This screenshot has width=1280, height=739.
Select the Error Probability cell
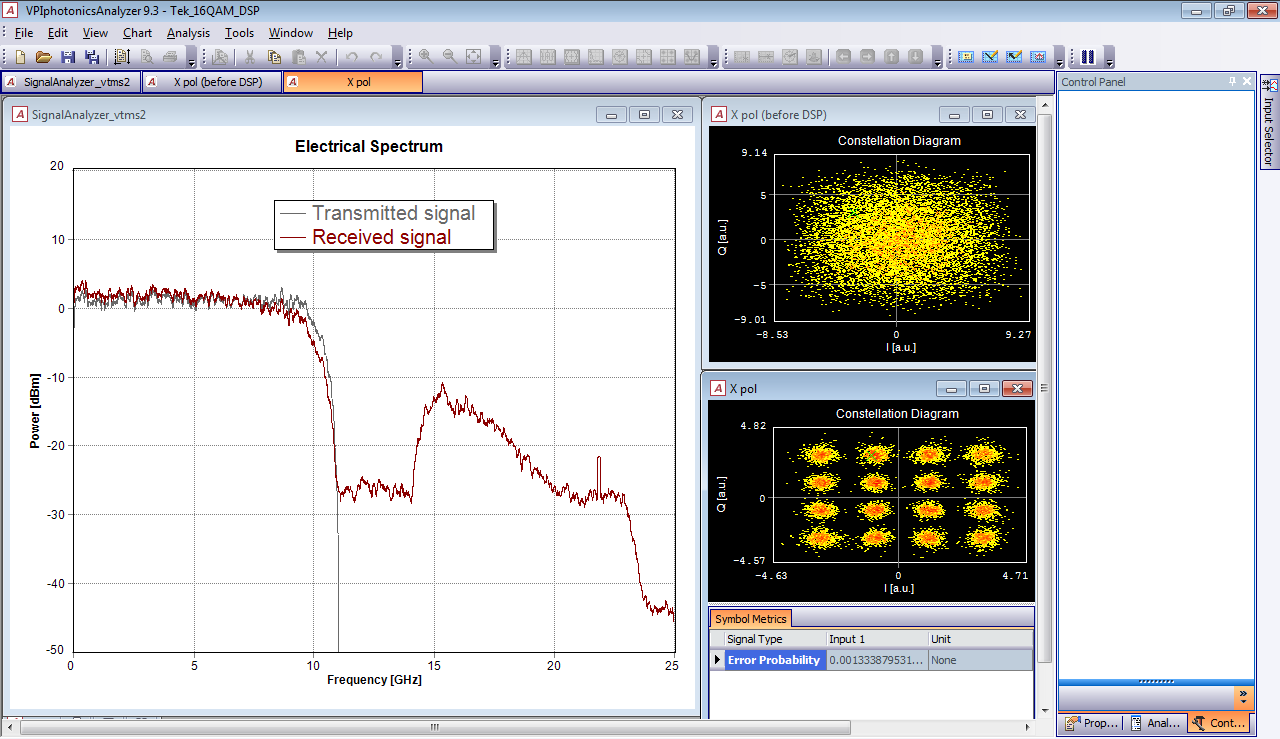pos(774,660)
